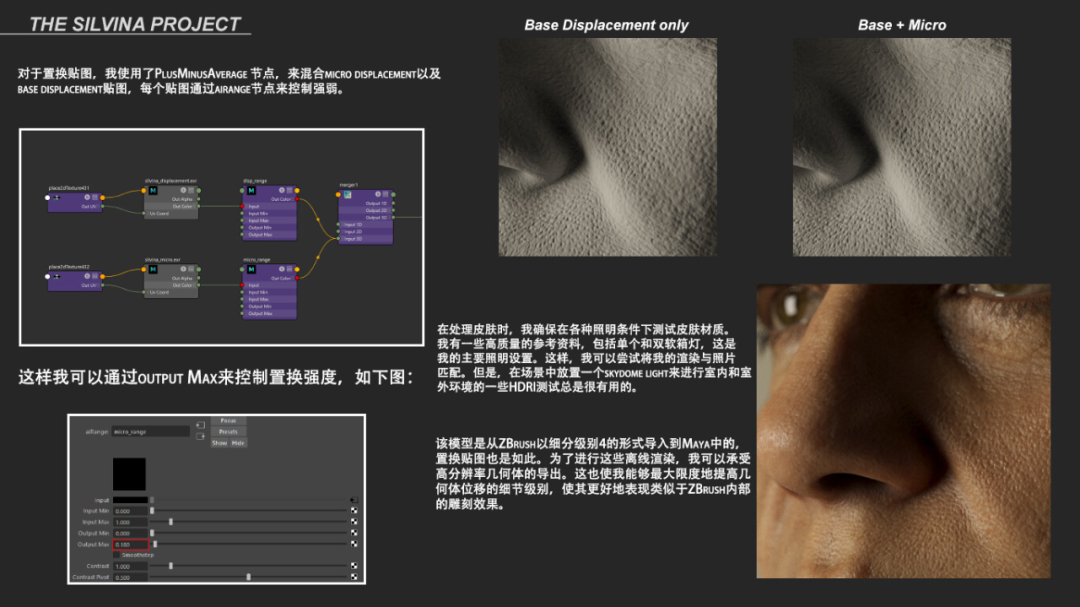This screenshot has height=607, width=1080.
Task: Click the Contrast Pivot slider handle
Action: point(249,577)
